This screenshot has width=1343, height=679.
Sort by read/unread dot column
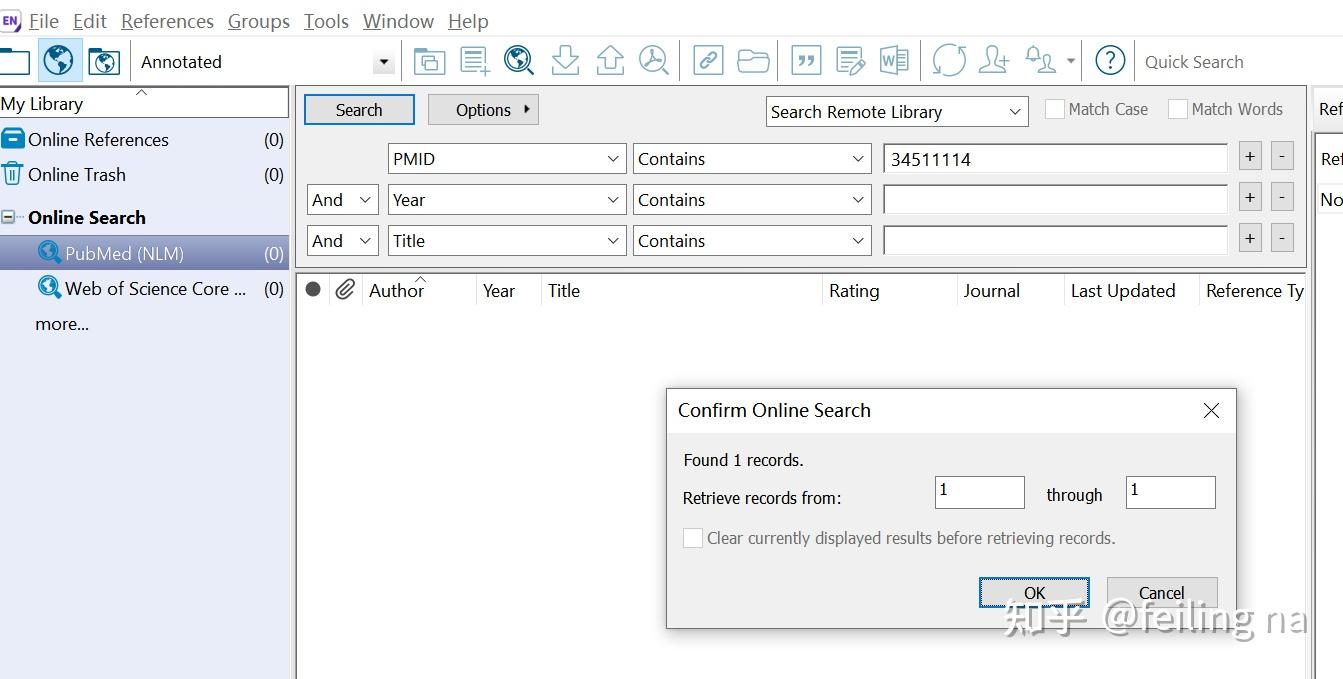[313, 290]
